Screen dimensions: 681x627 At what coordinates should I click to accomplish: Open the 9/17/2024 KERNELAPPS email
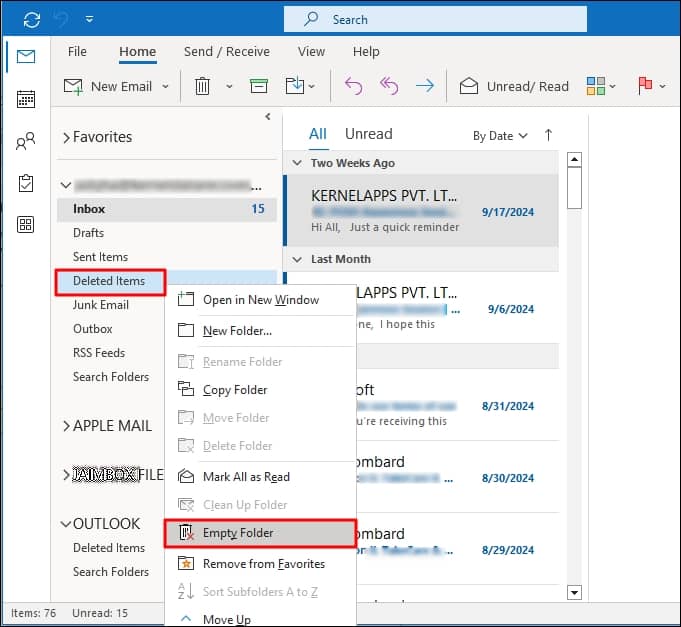click(422, 211)
